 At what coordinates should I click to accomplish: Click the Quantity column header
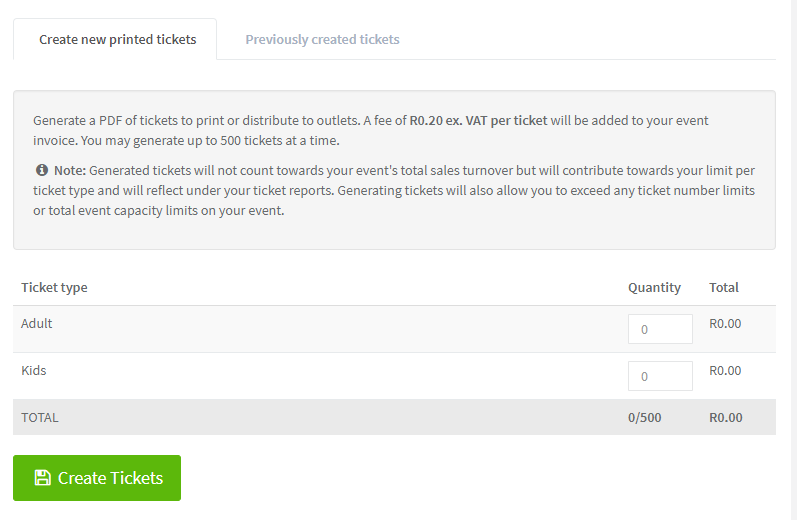point(654,287)
